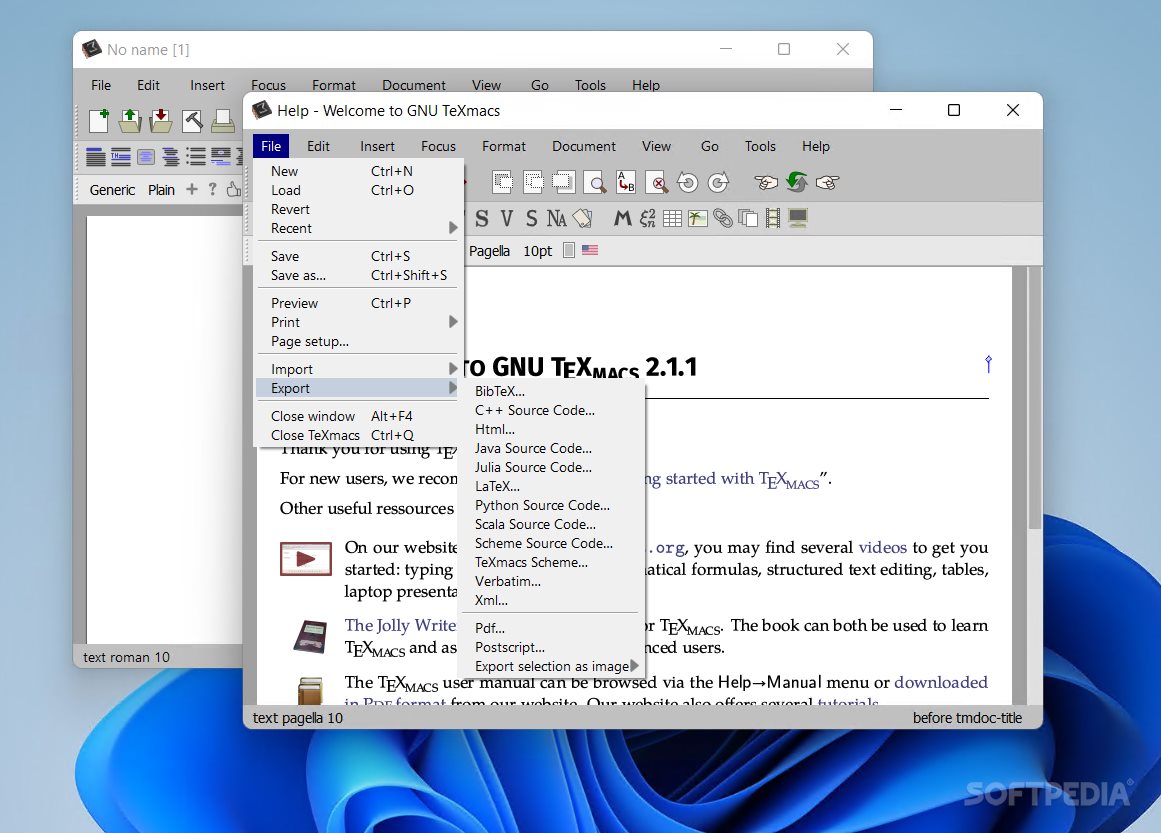Screen dimensions: 1161x833
Task: Click the M math mode icon
Action: click(623, 218)
